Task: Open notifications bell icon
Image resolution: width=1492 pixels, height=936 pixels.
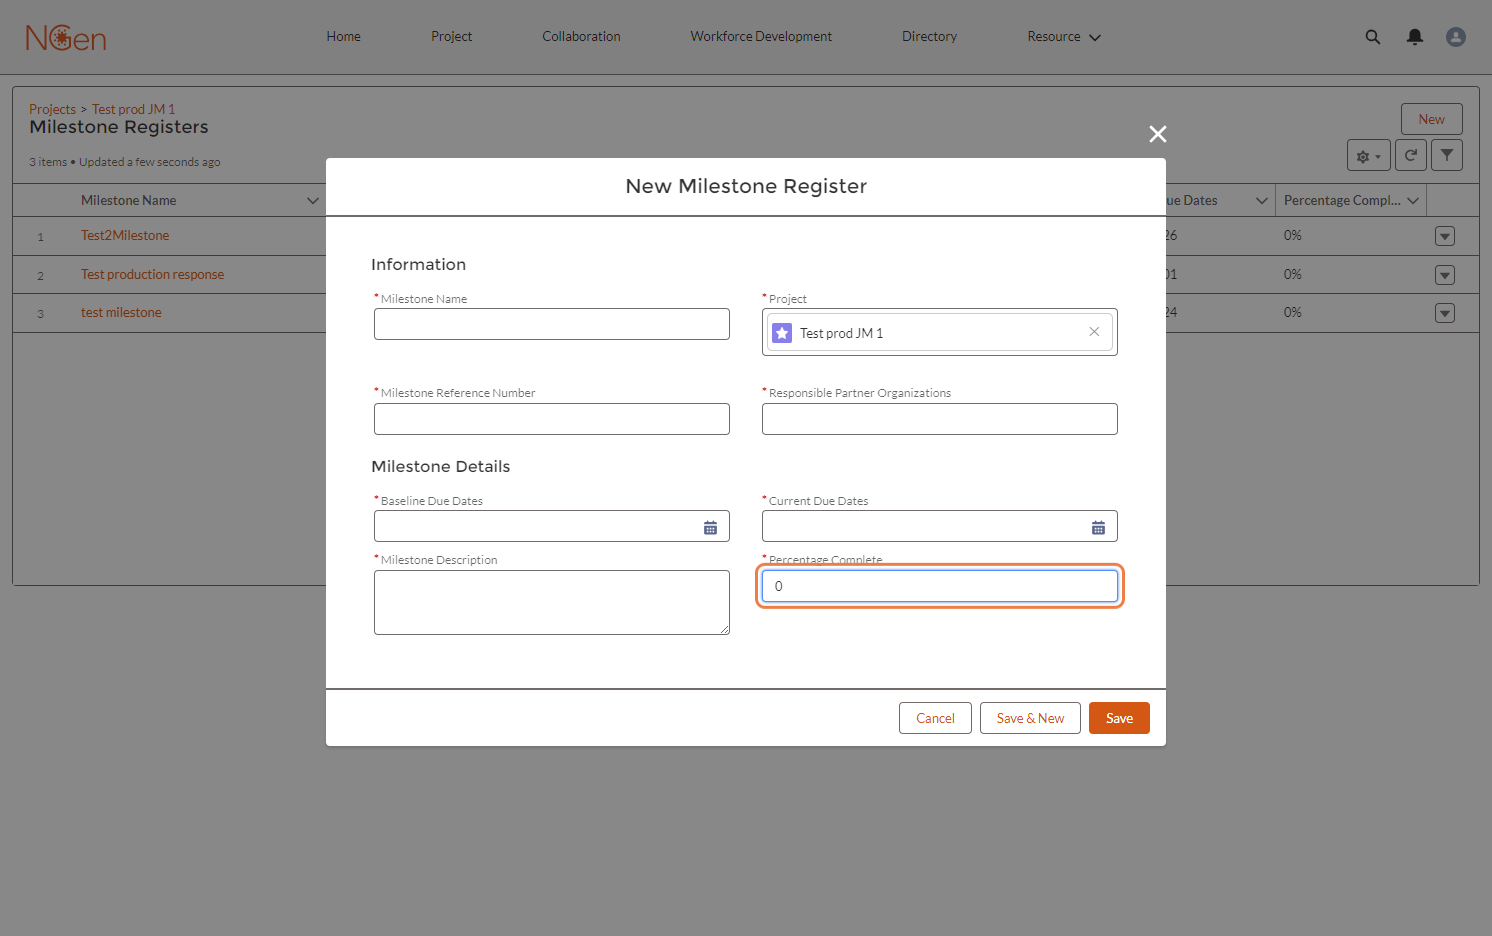Action: click(1415, 37)
